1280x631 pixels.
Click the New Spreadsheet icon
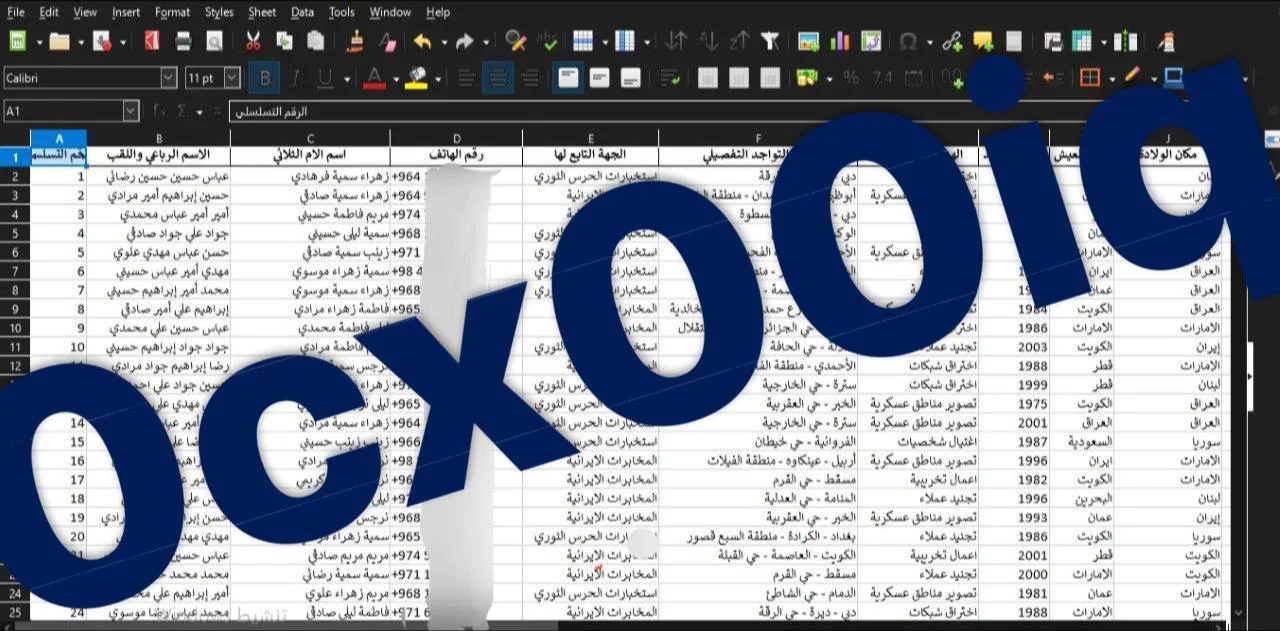click(18, 42)
